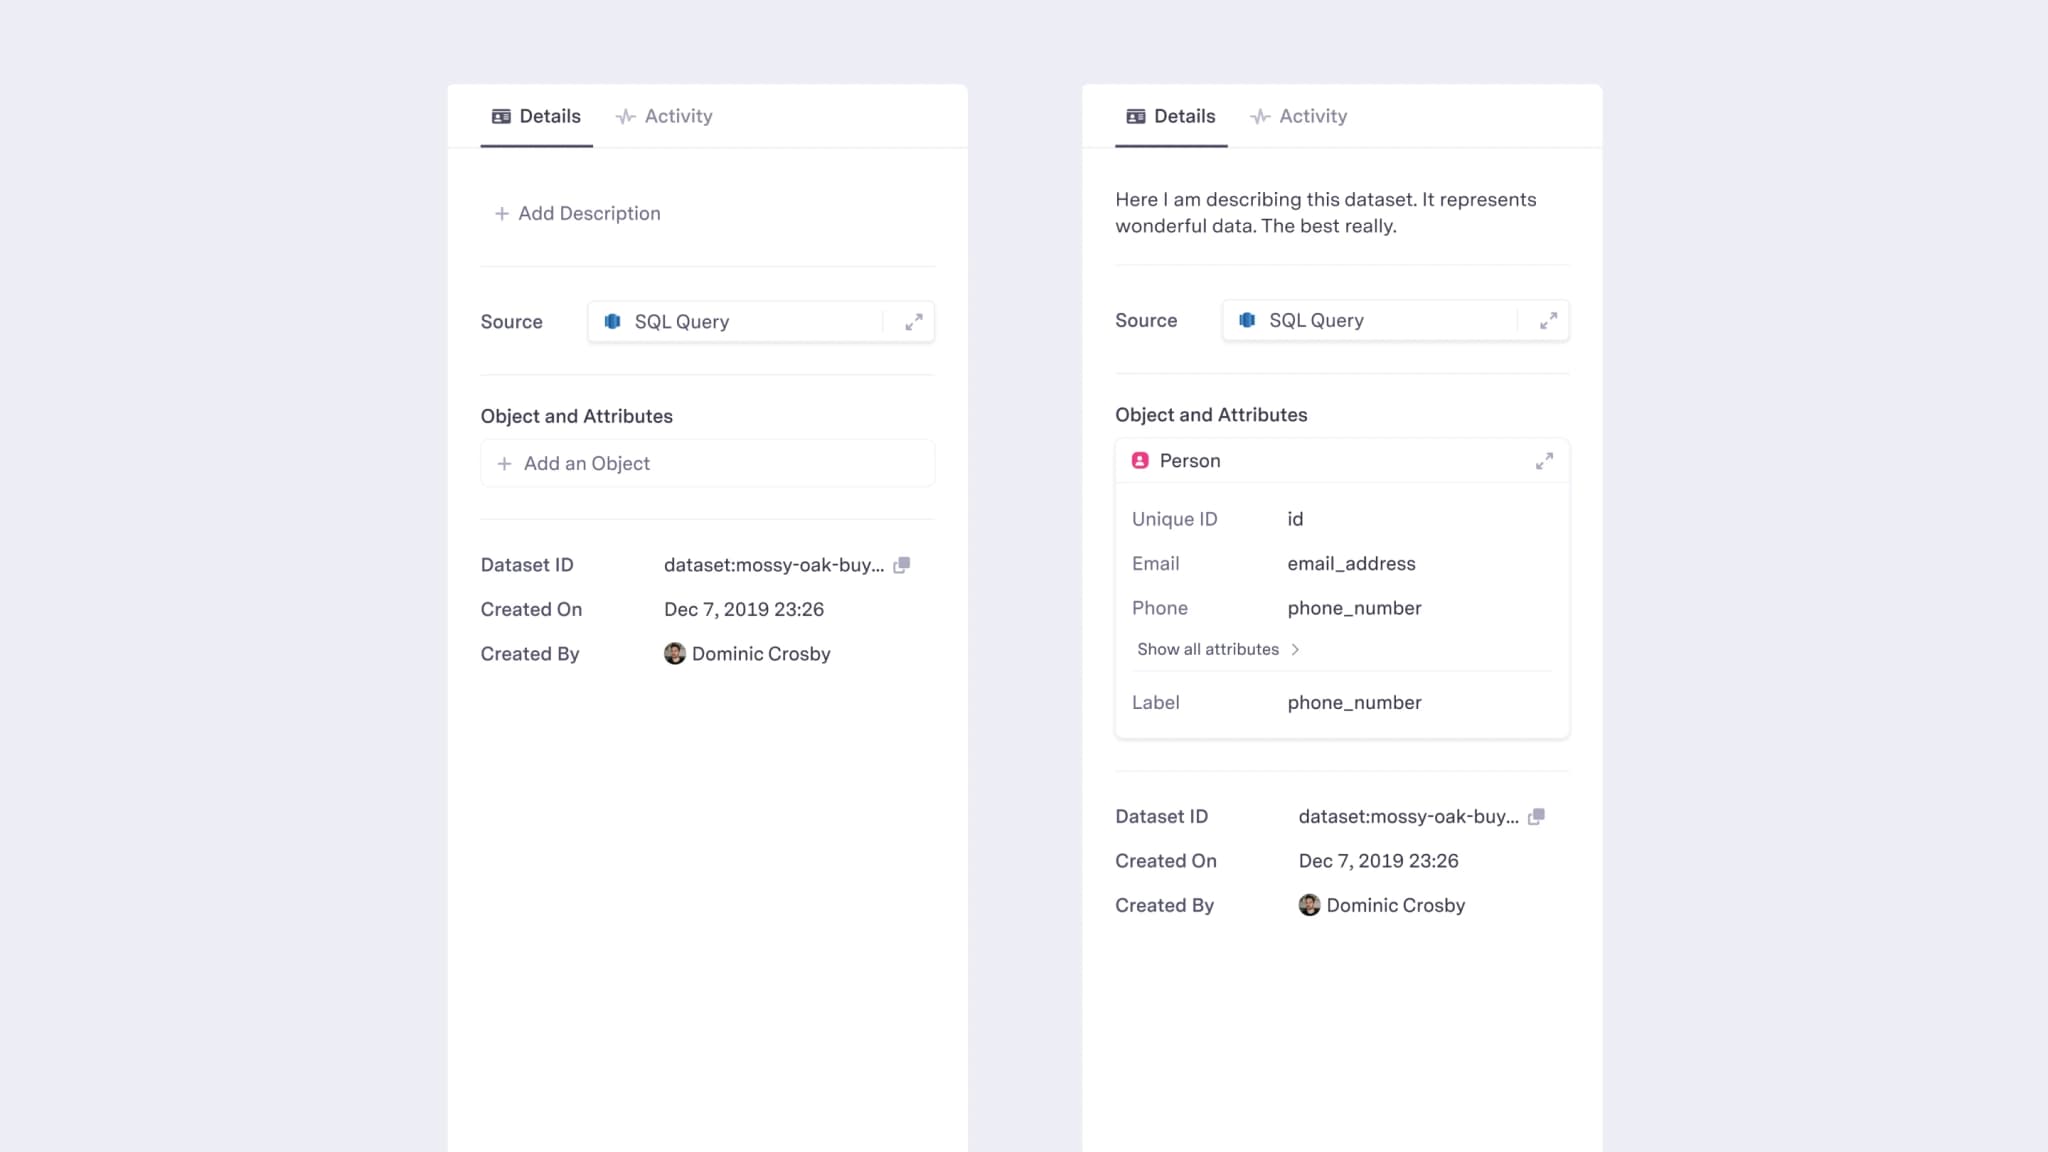This screenshot has height=1152, width=2048.
Task: Open the Details tab in left panel
Action: tap(537, 117)
